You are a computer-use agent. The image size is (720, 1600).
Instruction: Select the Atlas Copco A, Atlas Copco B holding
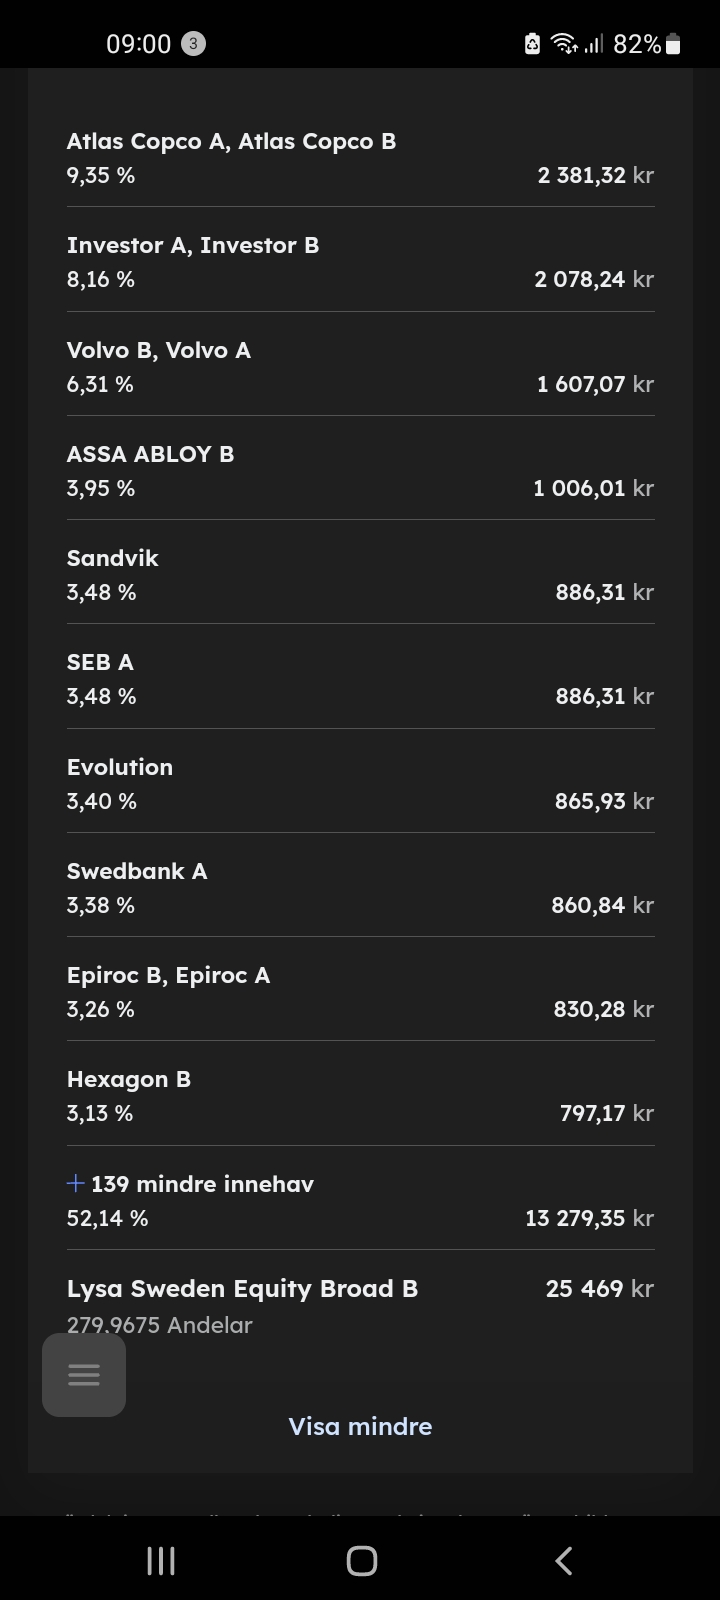tap(360, 158)
